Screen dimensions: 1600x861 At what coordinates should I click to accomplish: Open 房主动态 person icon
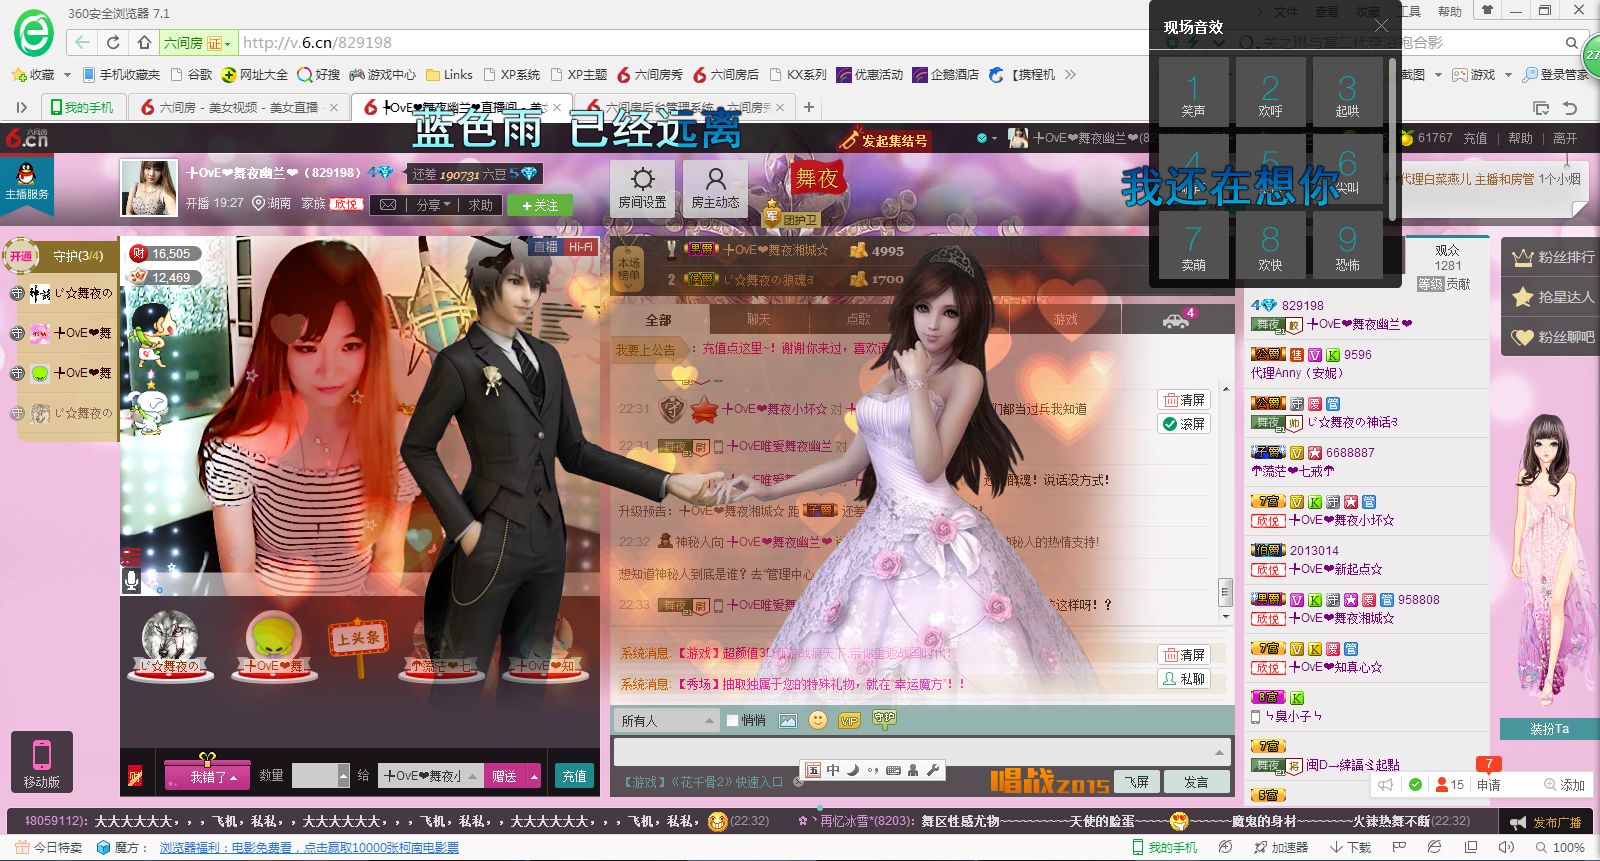pos(715,180)
